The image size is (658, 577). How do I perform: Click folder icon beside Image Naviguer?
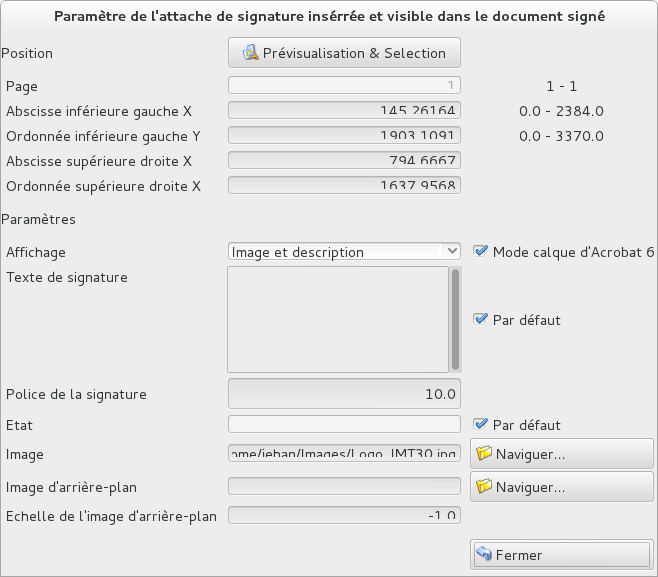click(x=484, y=454)
